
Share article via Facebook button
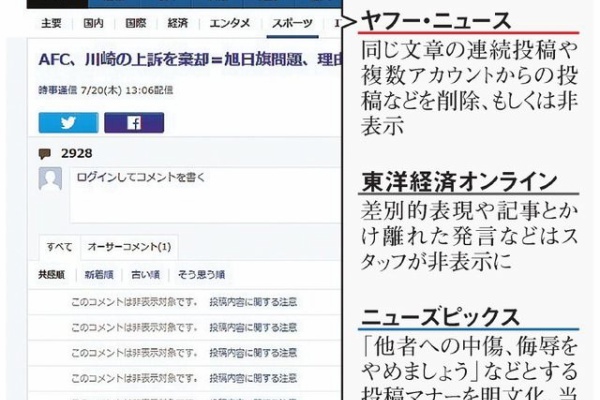coord(133,122)
